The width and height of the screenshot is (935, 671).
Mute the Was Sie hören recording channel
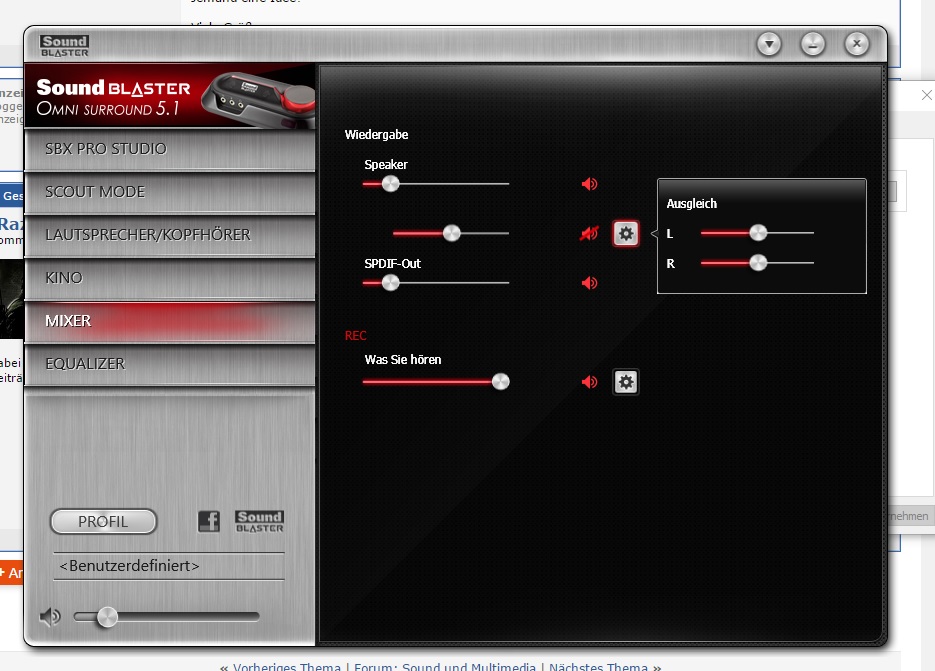[589, 382]
